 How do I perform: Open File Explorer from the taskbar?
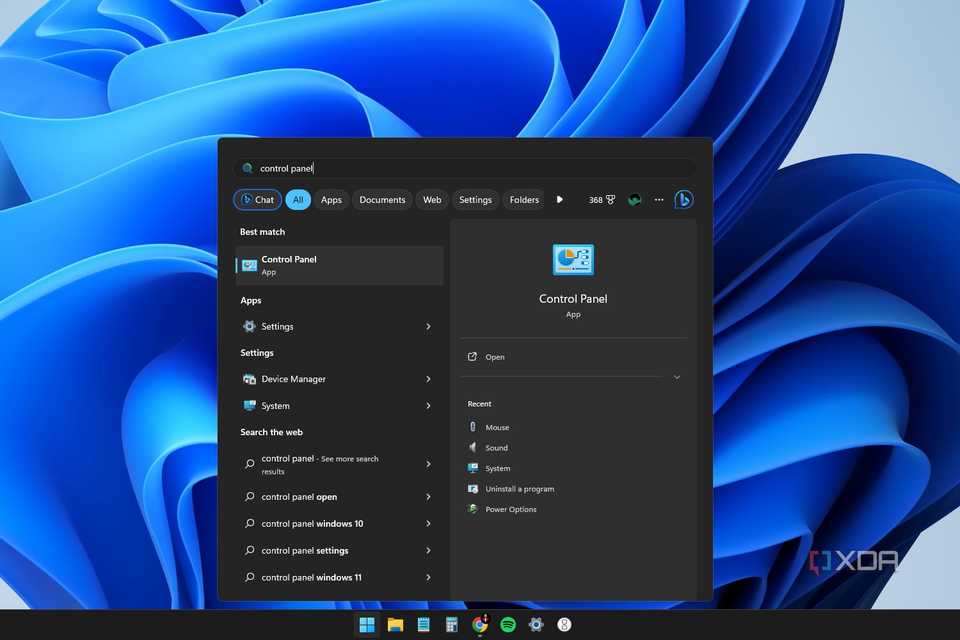coord(396,625)
